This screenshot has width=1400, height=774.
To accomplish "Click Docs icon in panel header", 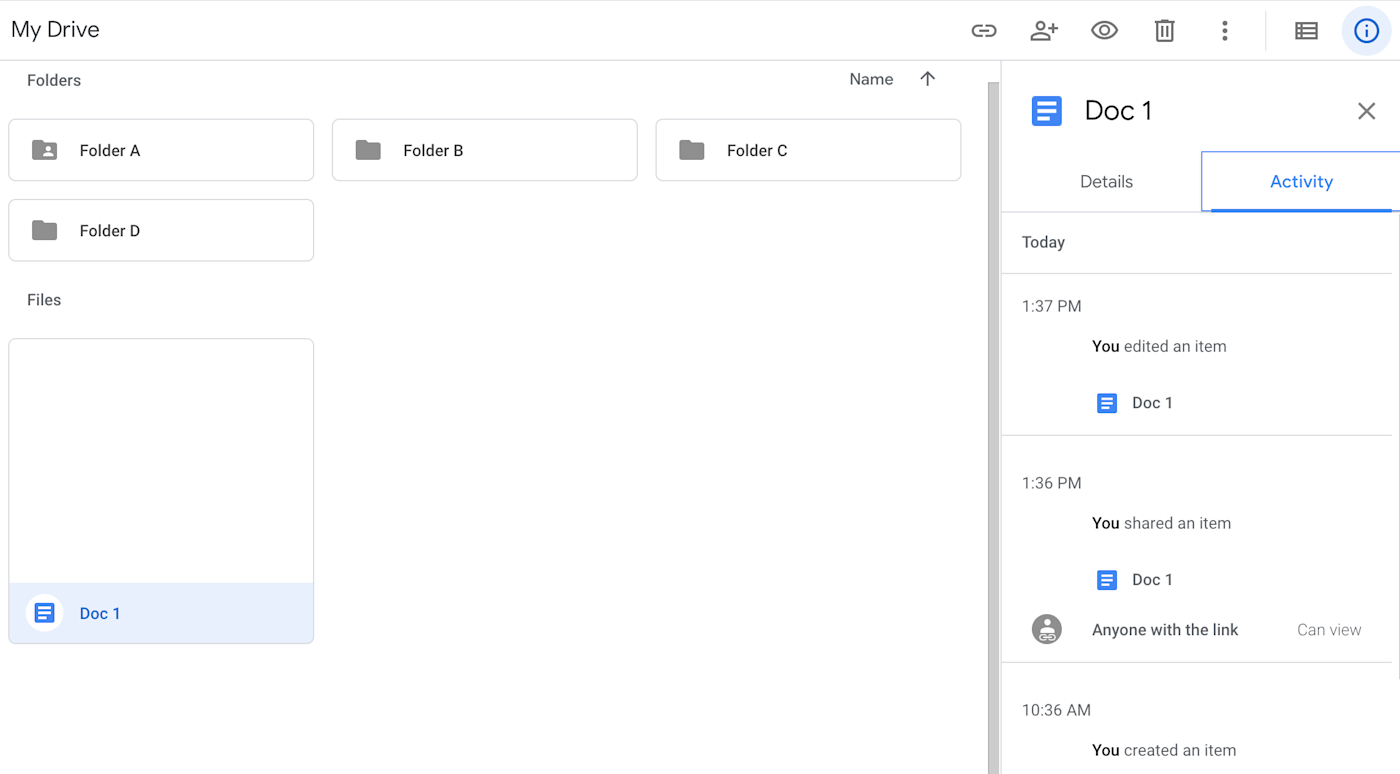I will point(1046,111).
